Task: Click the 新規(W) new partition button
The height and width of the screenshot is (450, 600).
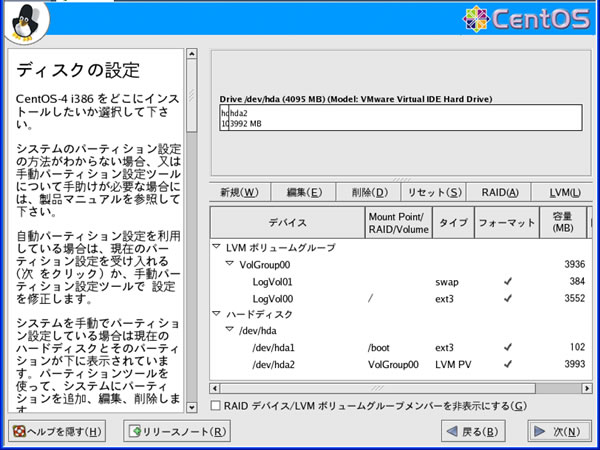Action: (x=240, y=192)
